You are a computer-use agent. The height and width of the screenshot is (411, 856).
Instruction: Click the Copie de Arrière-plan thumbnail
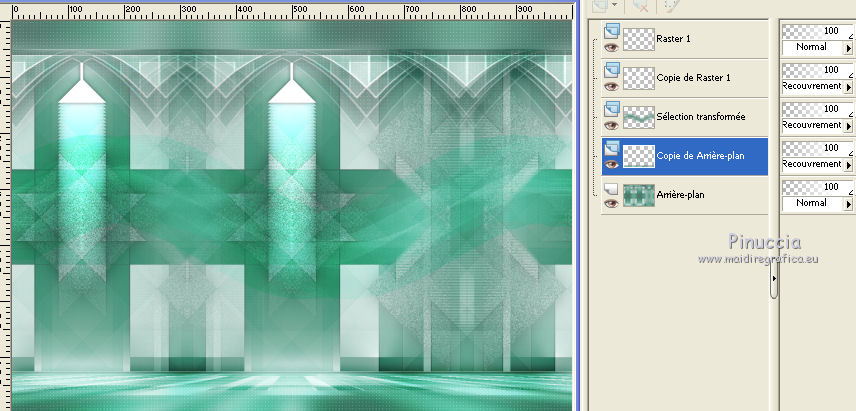pos(639,156)
